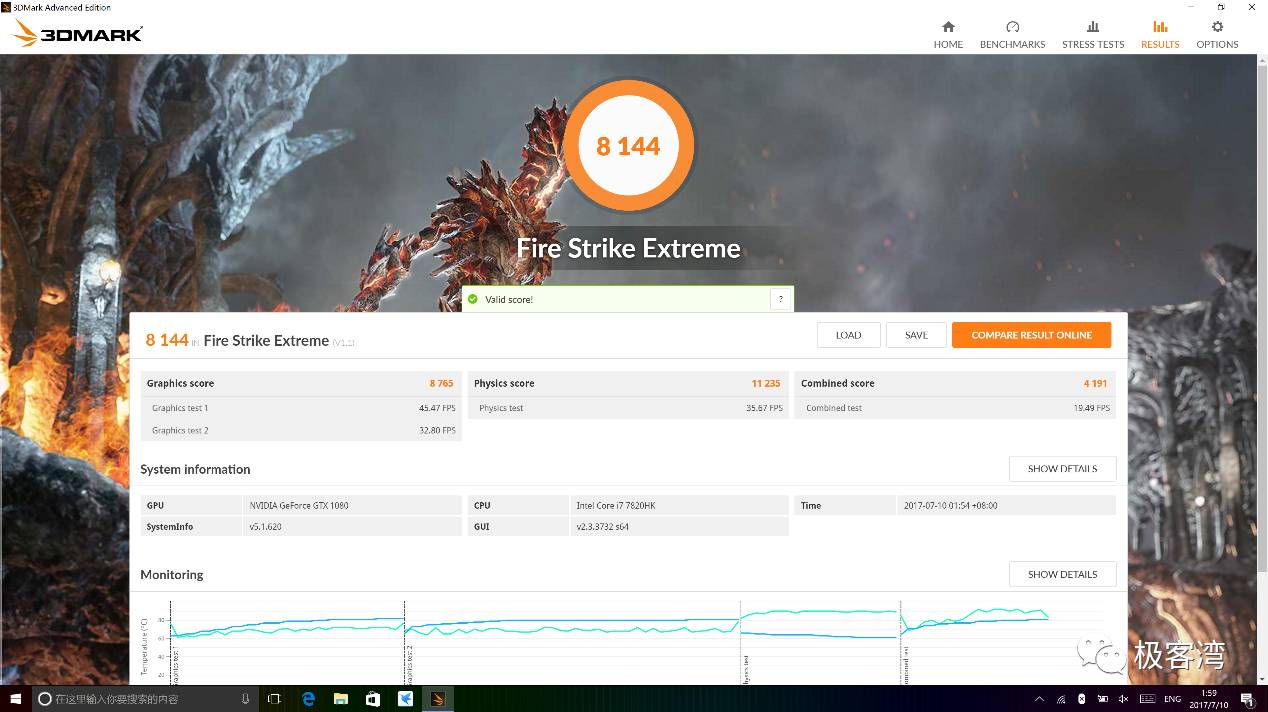Switch input language via ENG indicator

[x=1174, y=699]
